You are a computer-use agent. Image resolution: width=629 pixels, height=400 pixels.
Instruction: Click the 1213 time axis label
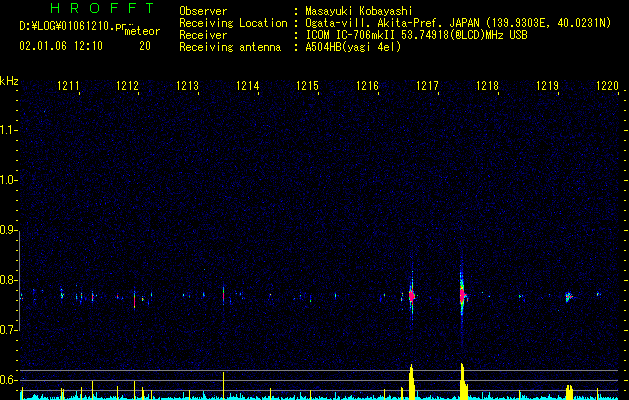tap(187, 86)
